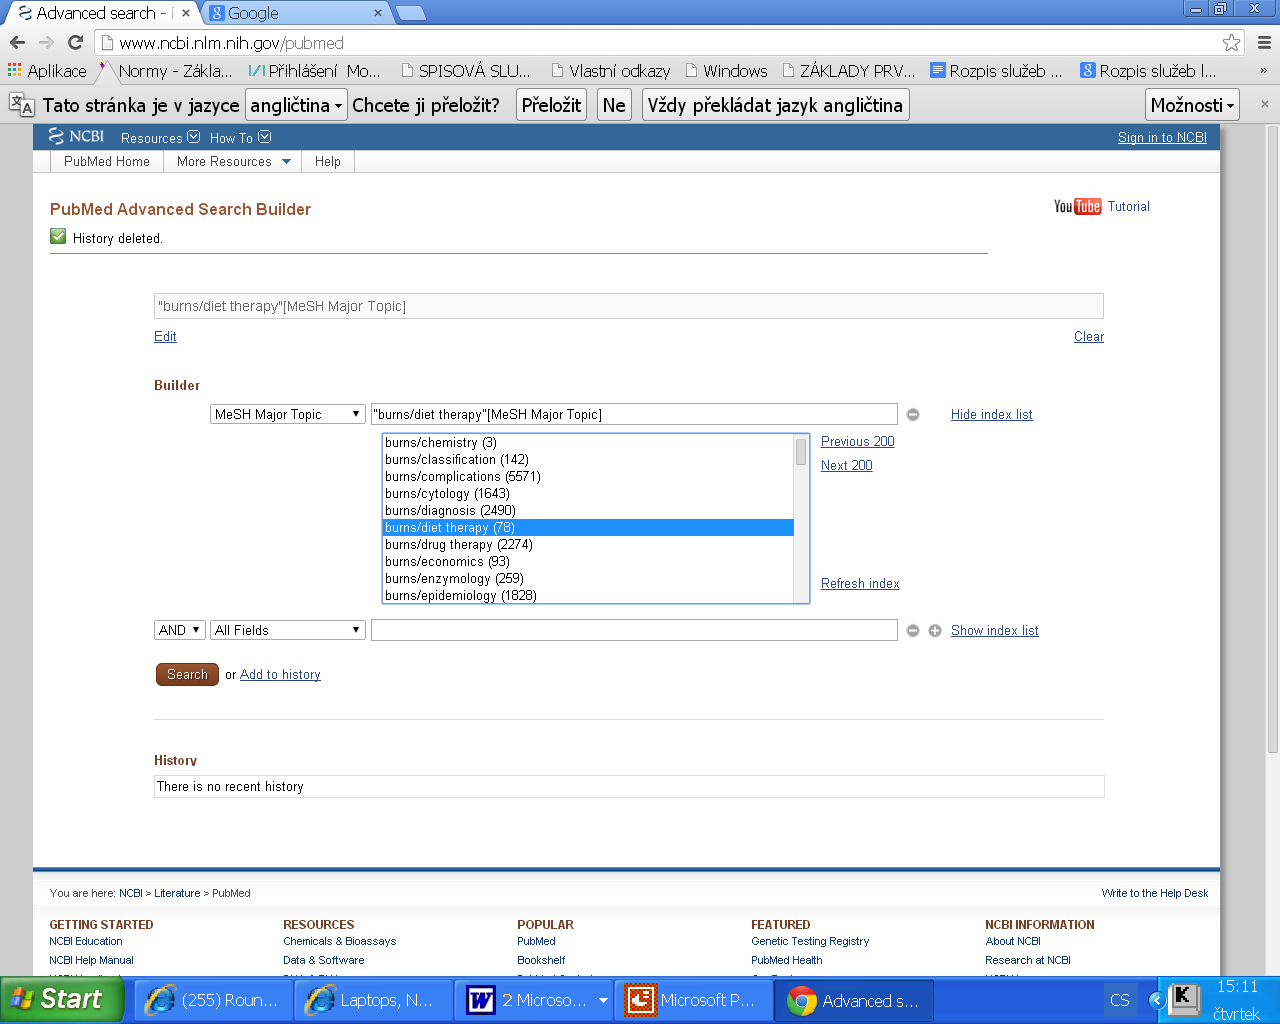This screenshot has height=1024, width=1280.
Task: Click Vždy překládat jazyk angličtina
Action: (x=775, y=105)
